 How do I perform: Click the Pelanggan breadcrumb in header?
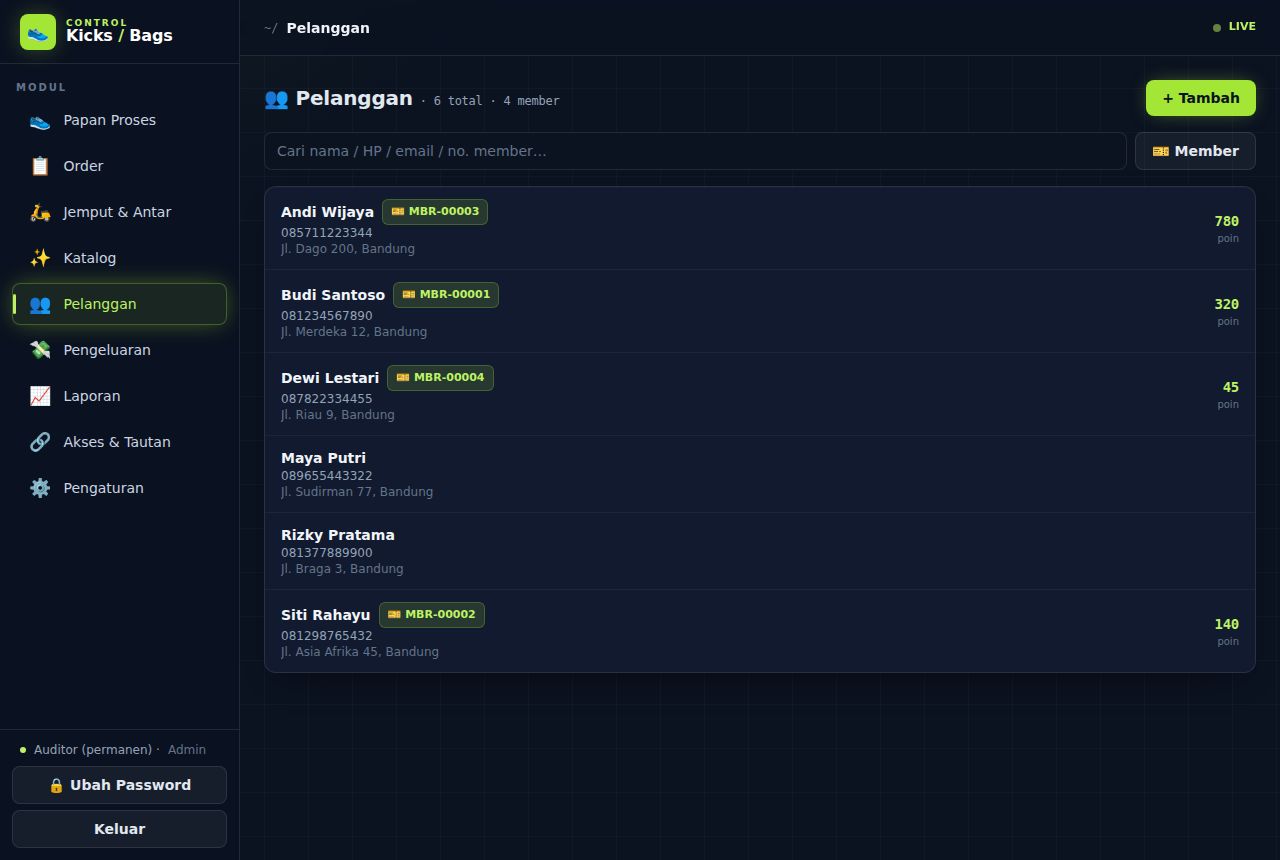328,28
